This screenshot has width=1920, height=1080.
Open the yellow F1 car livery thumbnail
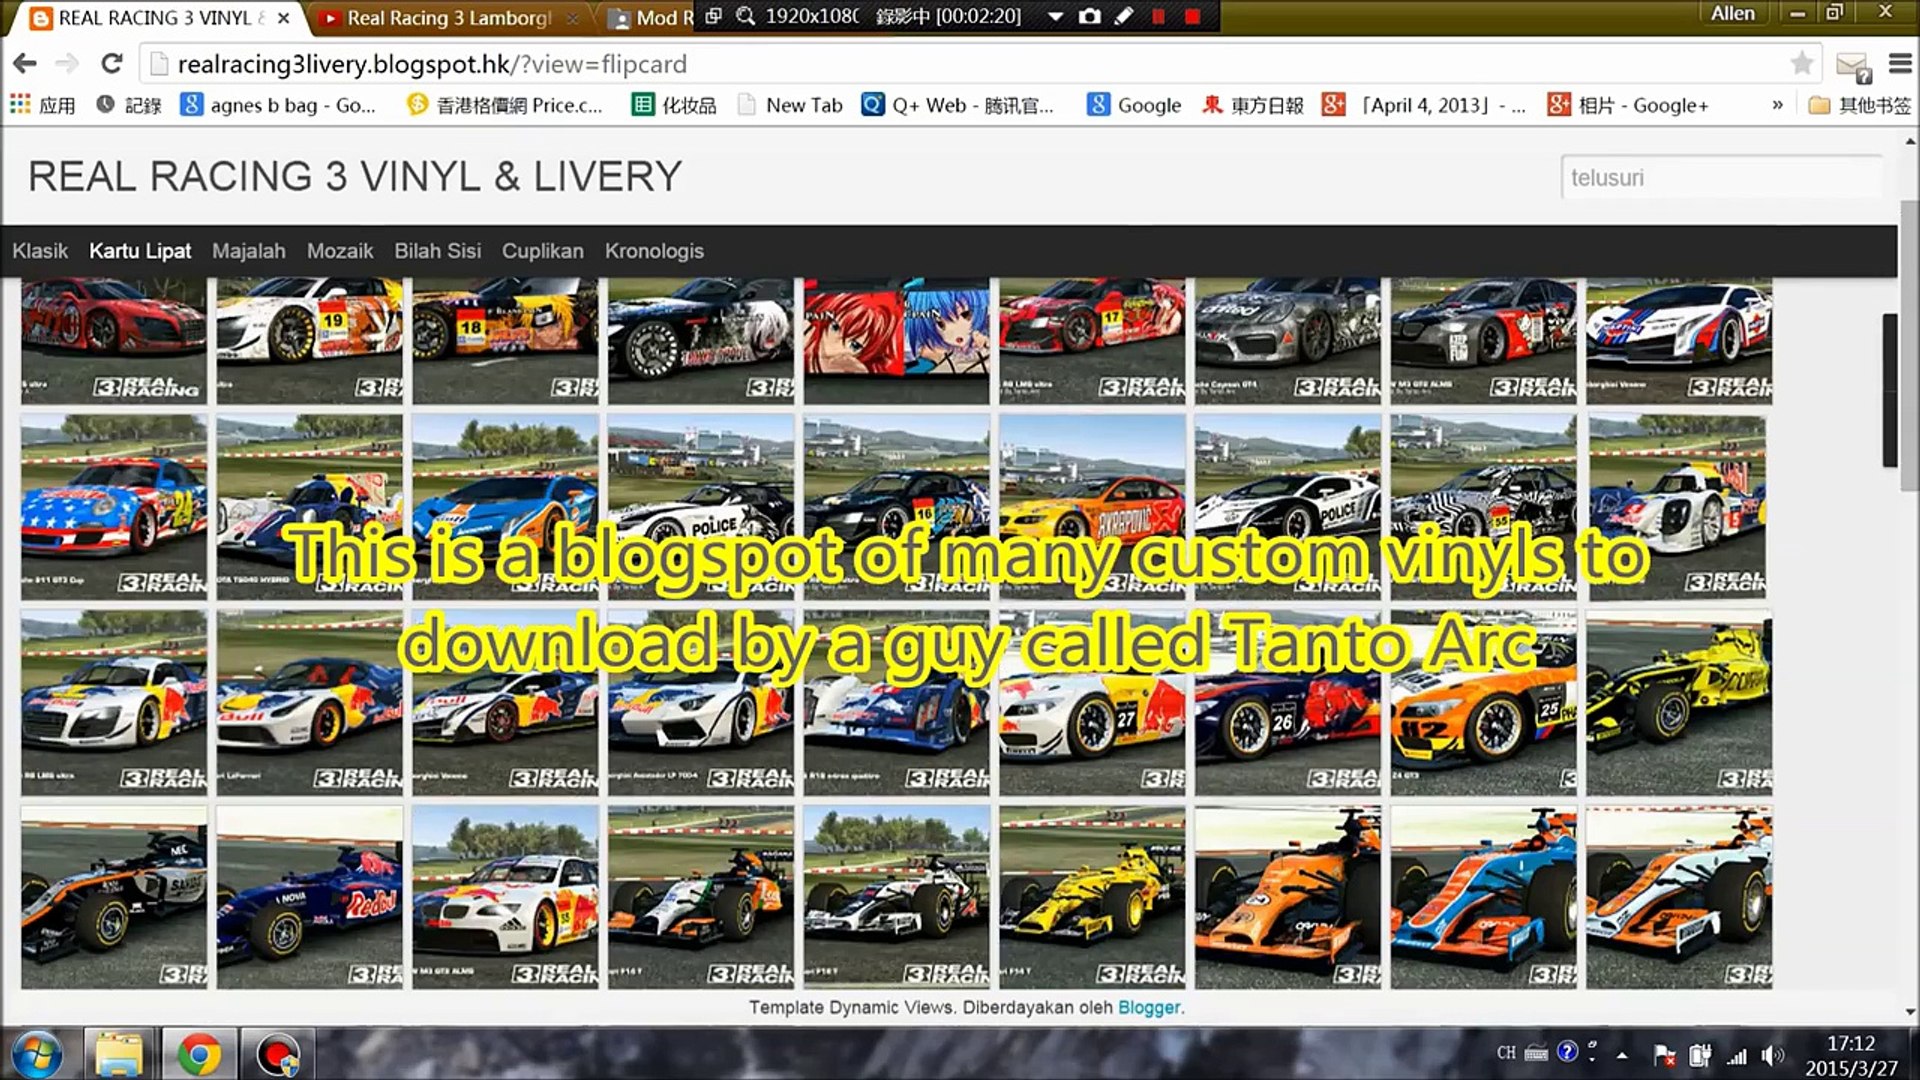pos(1092,898)
